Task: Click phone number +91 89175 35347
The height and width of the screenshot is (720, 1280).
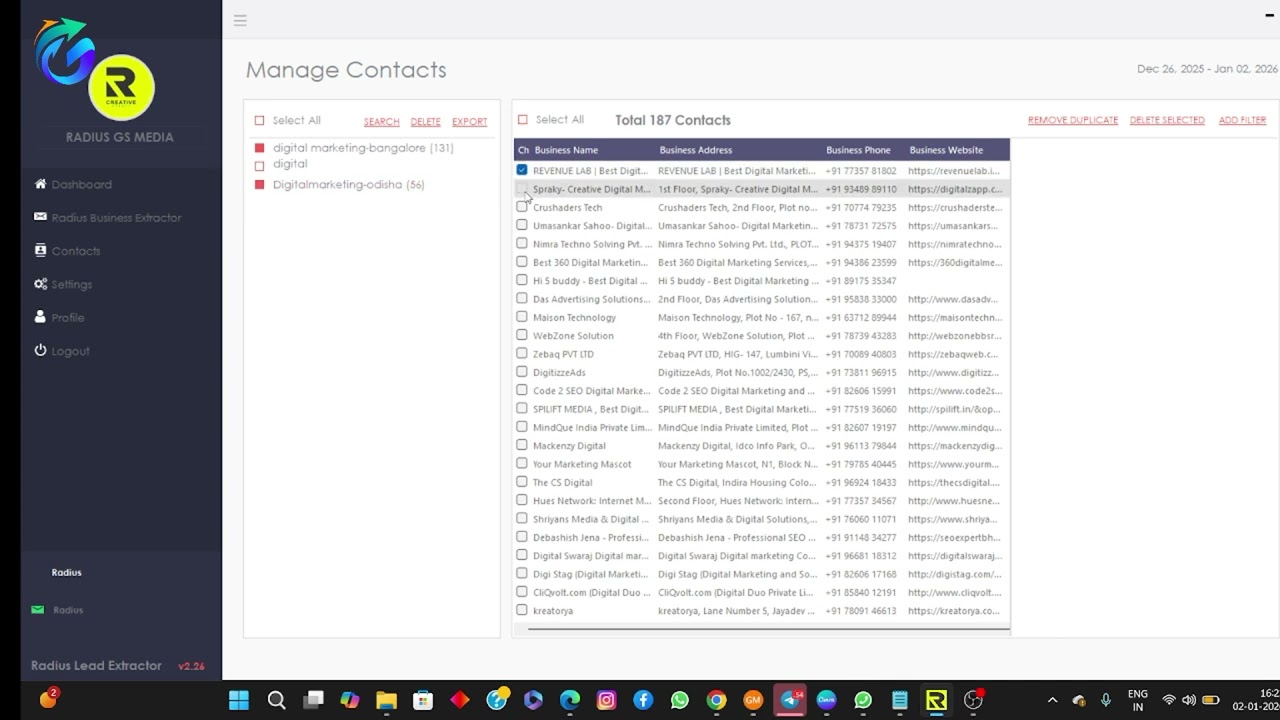Action: 861,281
